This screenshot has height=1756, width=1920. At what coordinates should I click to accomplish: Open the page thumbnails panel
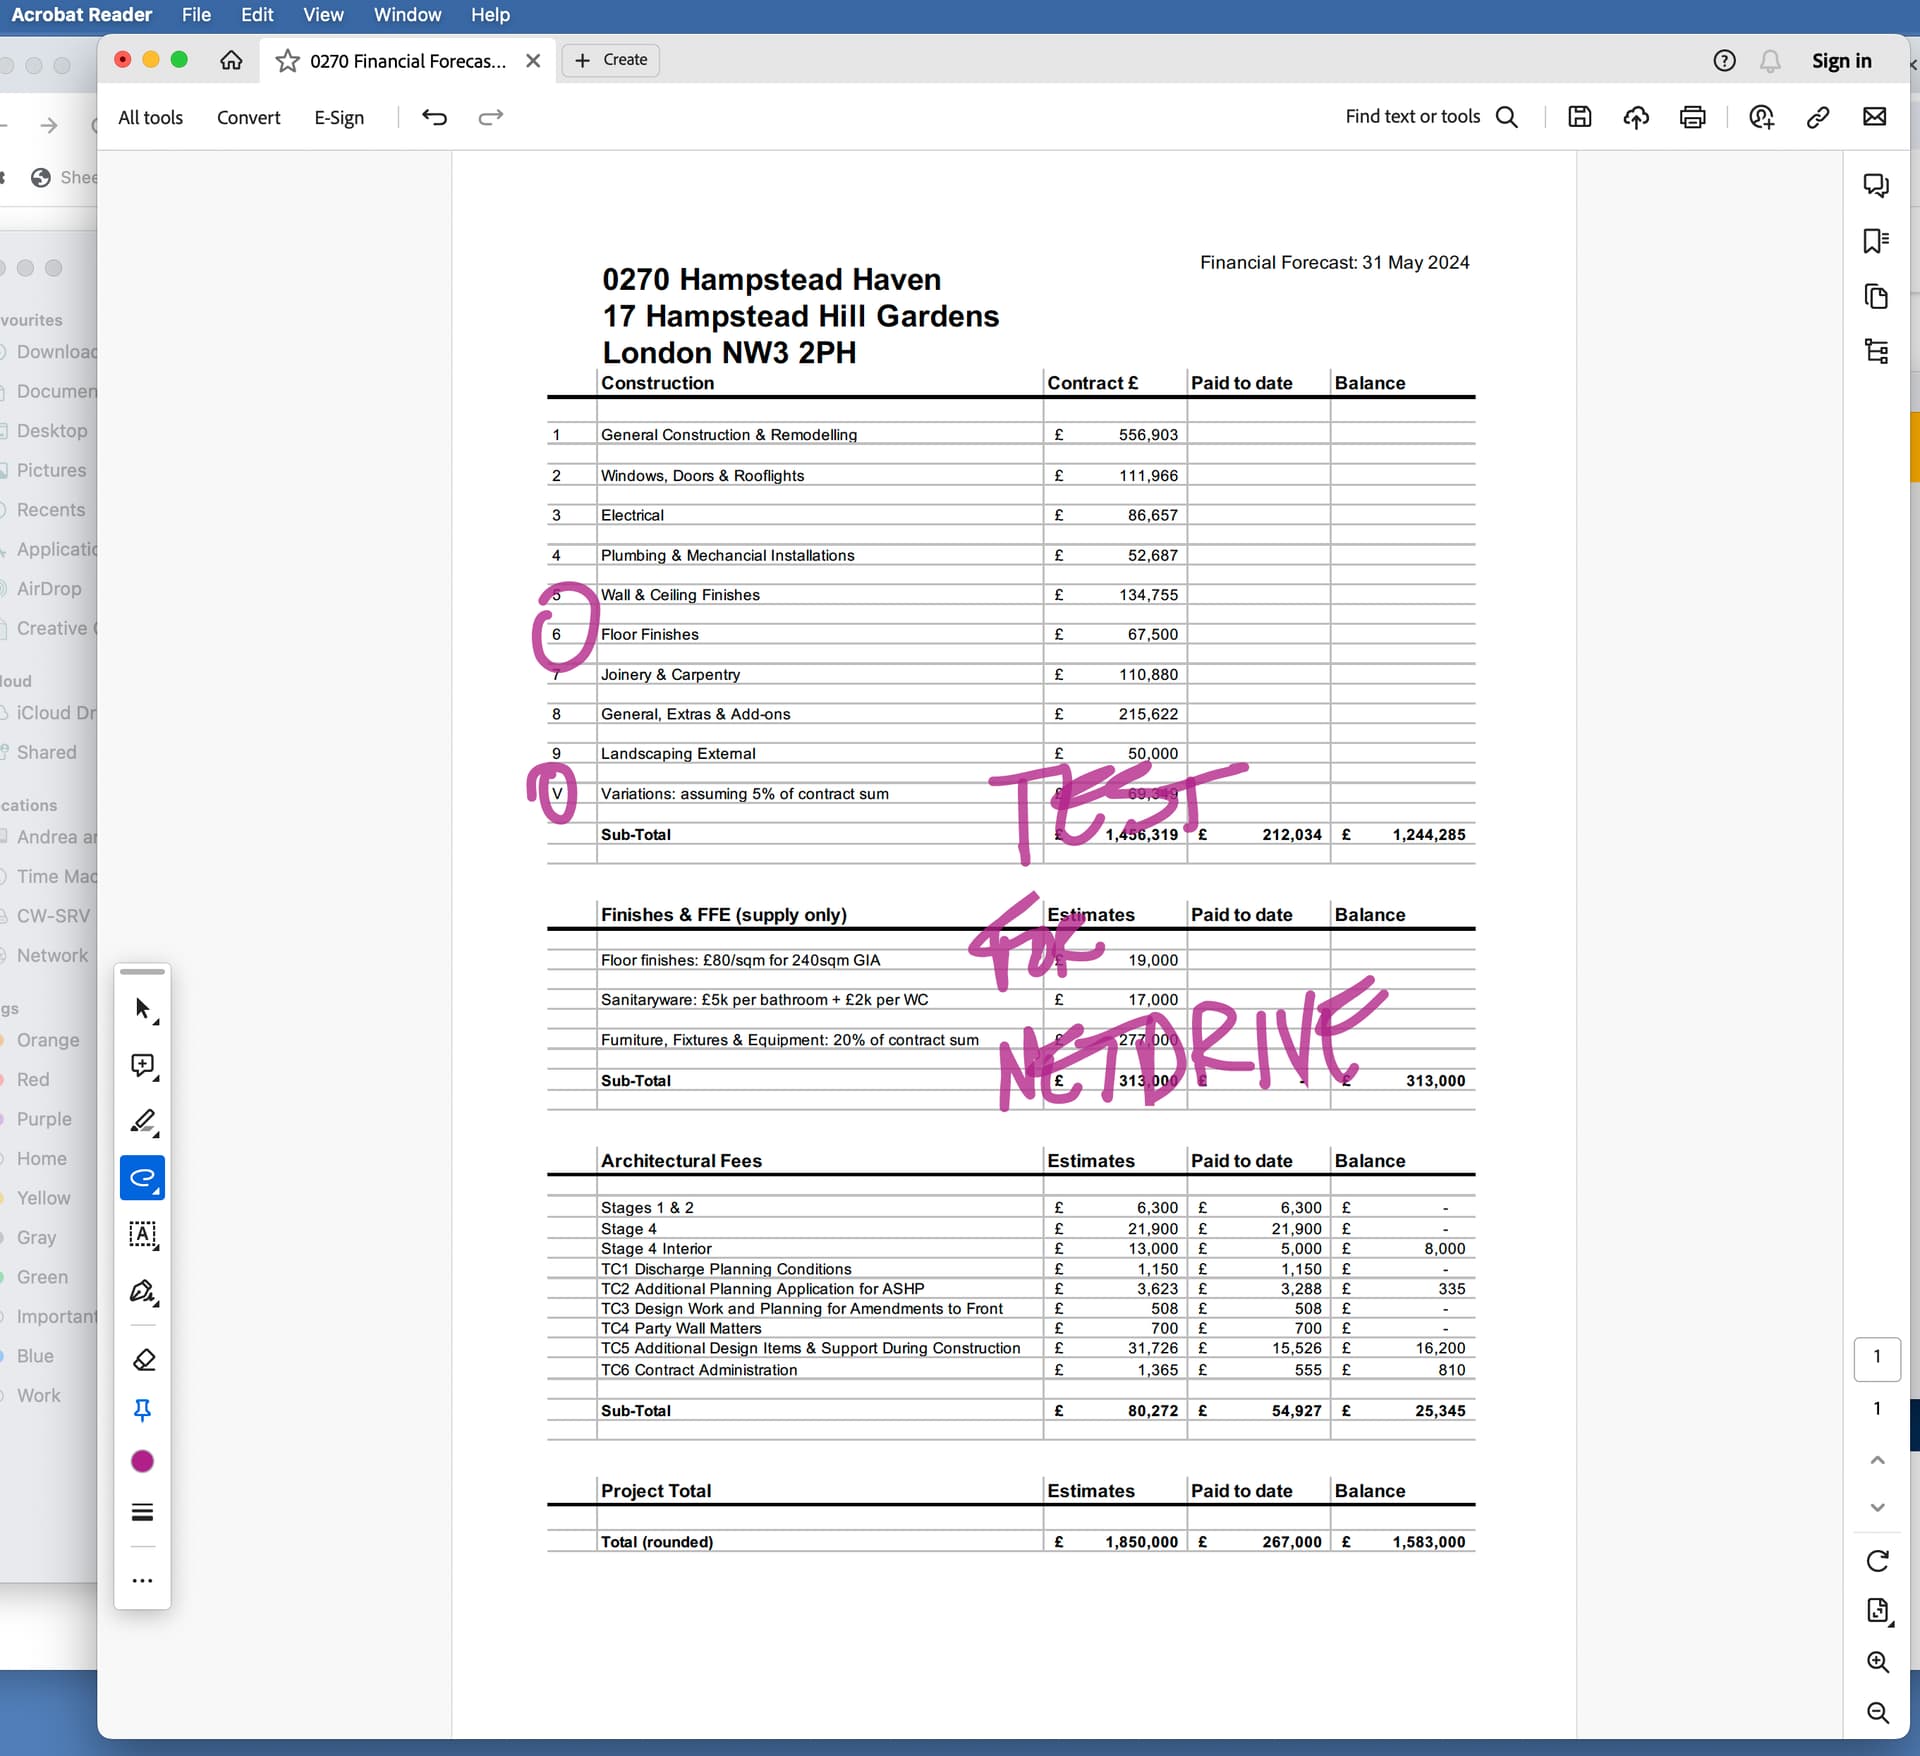1876,297
